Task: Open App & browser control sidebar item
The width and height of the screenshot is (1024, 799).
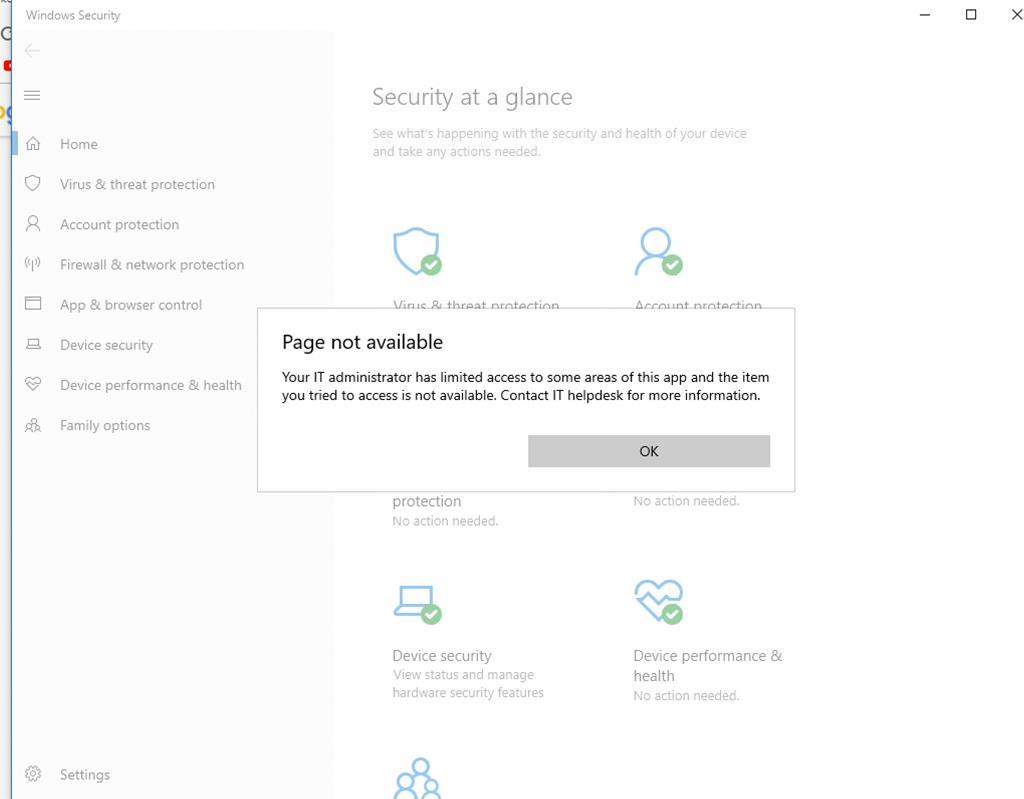Action: pyautogui.click(x=130, y=305)
